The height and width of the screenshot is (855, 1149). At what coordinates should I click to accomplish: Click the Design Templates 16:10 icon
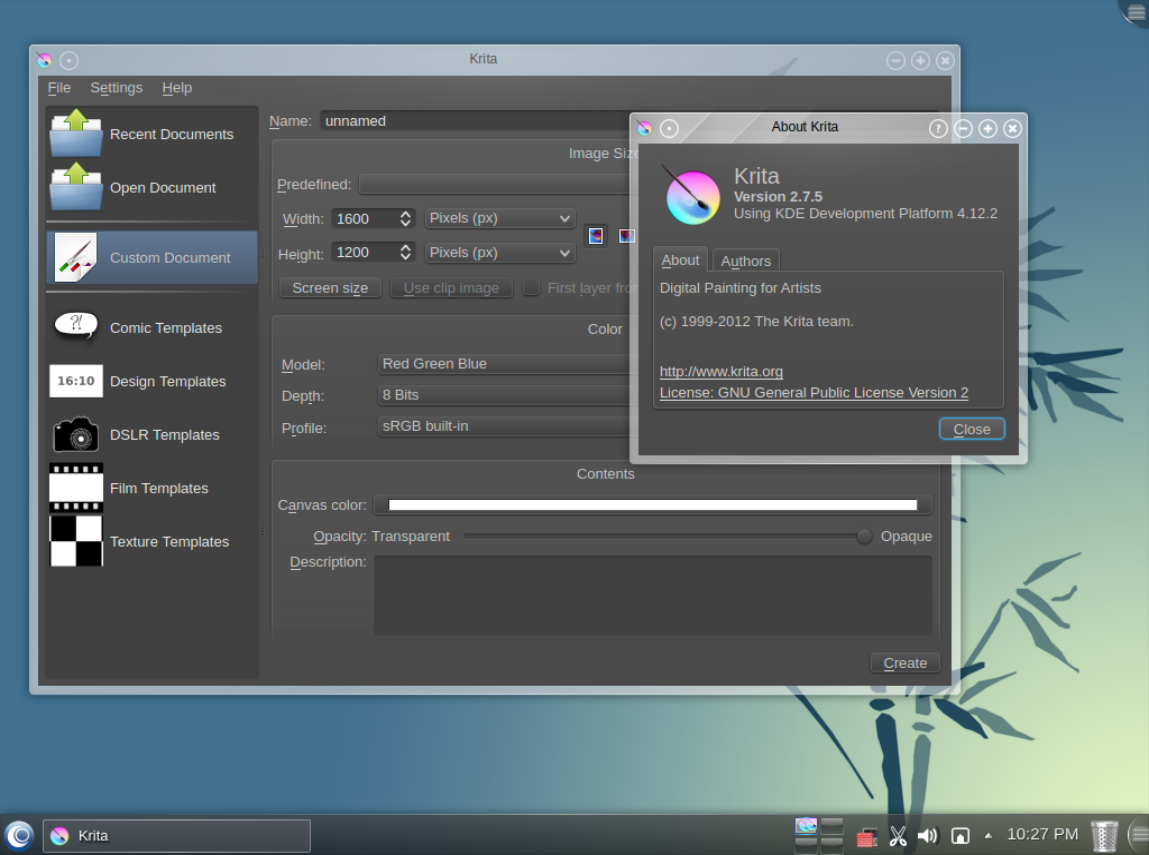[76, 381]
